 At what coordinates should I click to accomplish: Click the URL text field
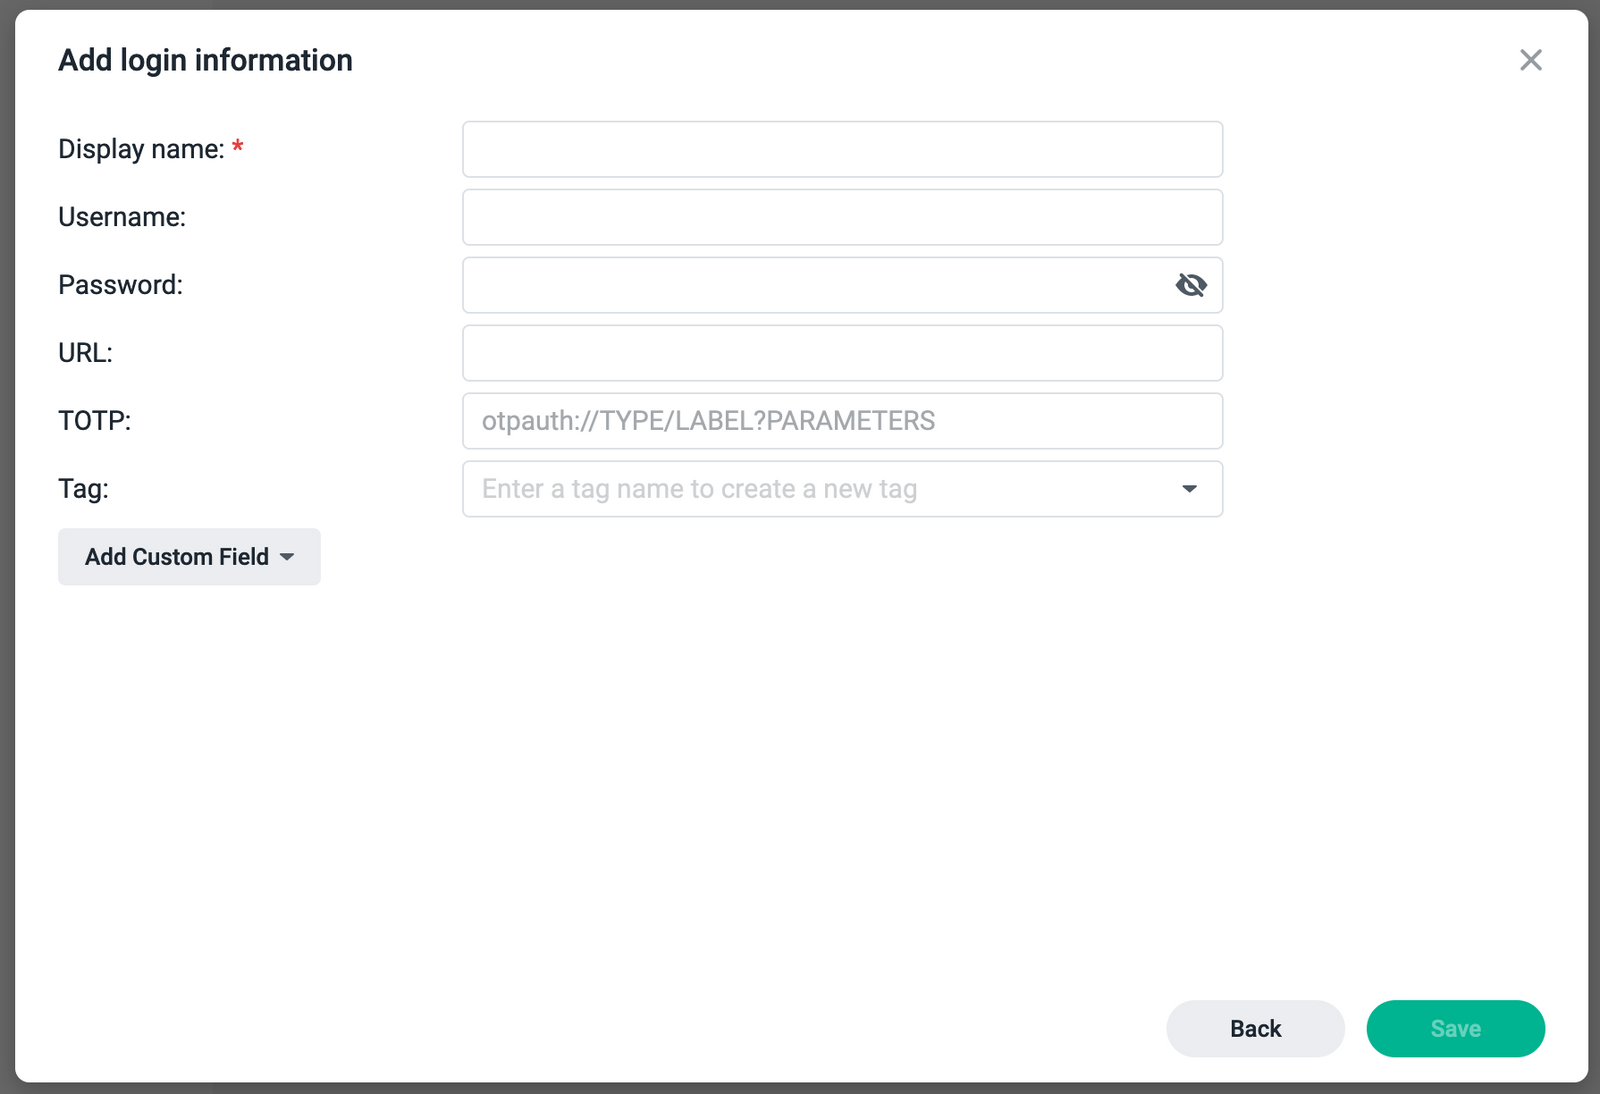tap(842, 353)
